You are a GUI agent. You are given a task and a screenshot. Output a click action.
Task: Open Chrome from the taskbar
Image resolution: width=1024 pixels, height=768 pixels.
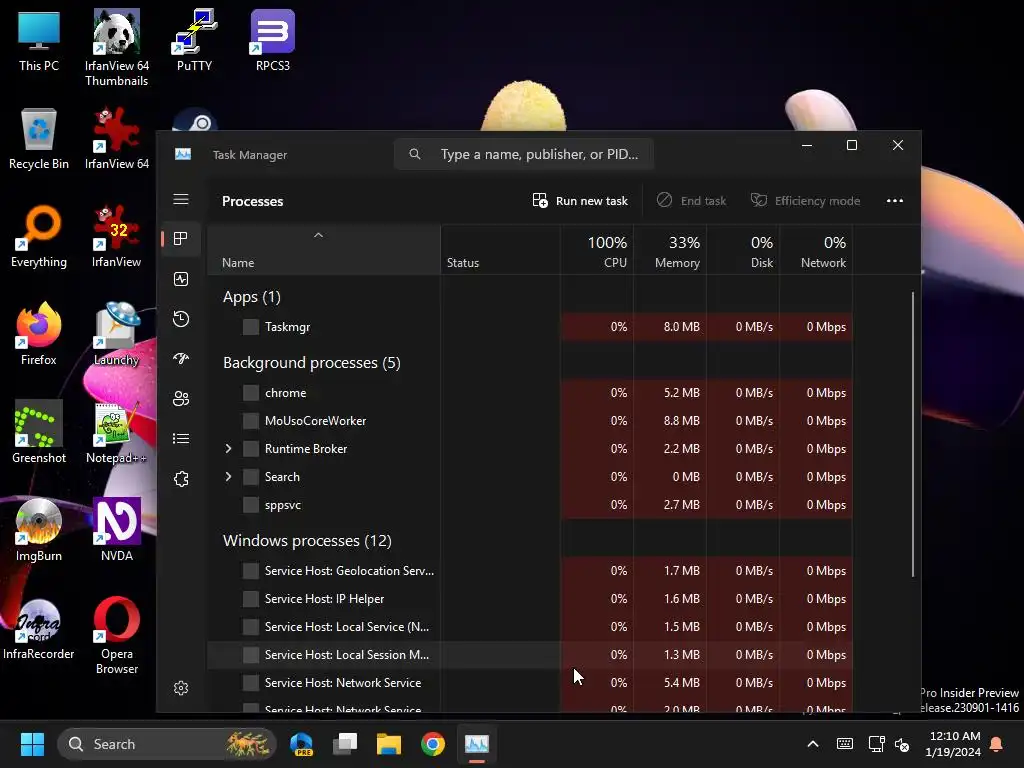(432, 744)
